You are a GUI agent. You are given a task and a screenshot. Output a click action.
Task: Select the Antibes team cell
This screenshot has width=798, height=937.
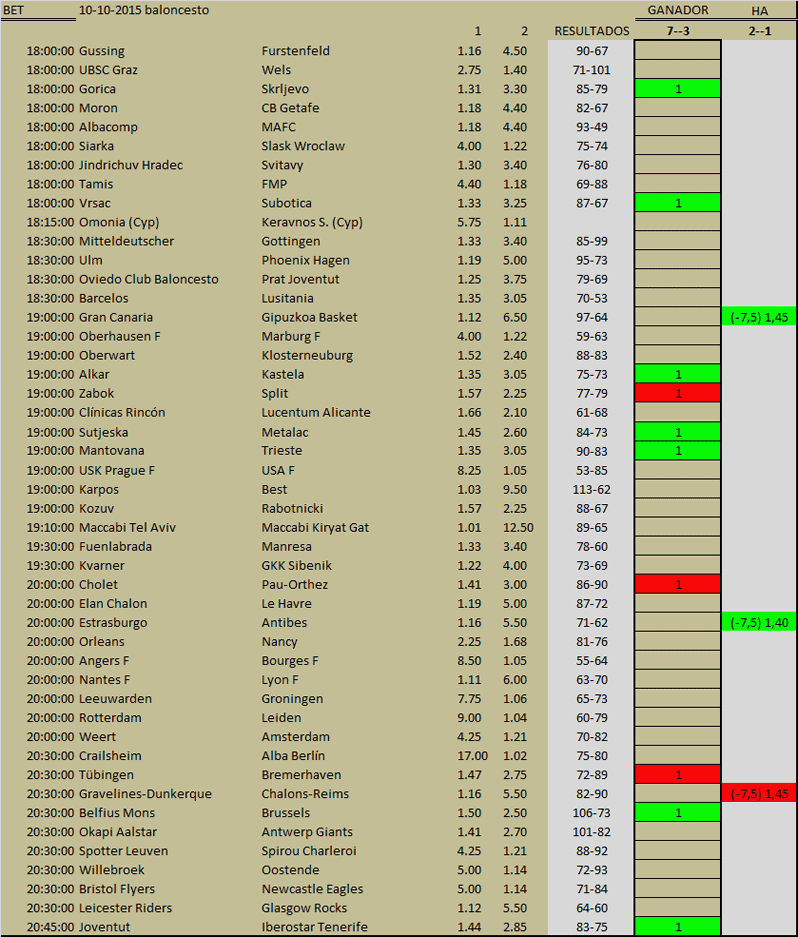pyautogui.click(x=284, y=623)
